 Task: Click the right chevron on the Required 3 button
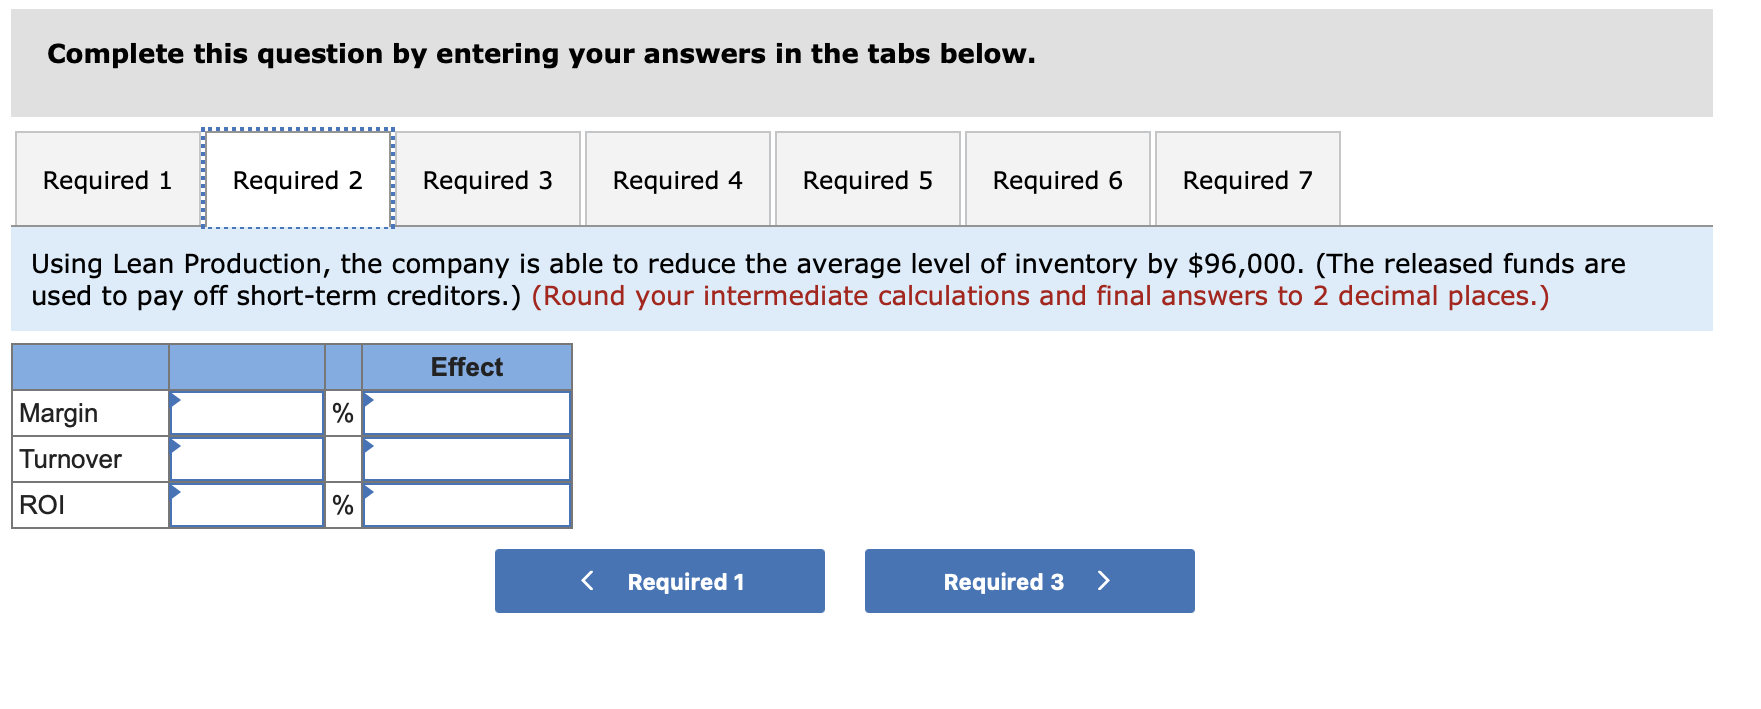point(1103,581)
